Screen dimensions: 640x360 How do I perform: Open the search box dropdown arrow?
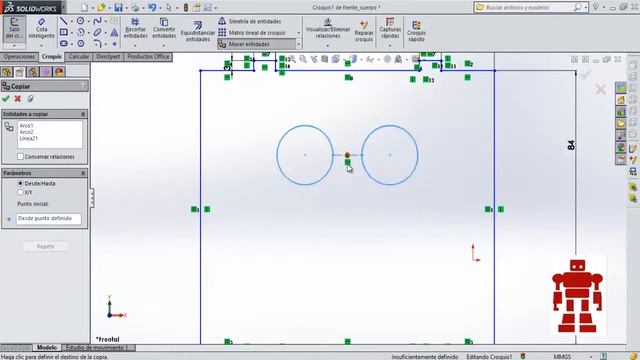[586, 7]
